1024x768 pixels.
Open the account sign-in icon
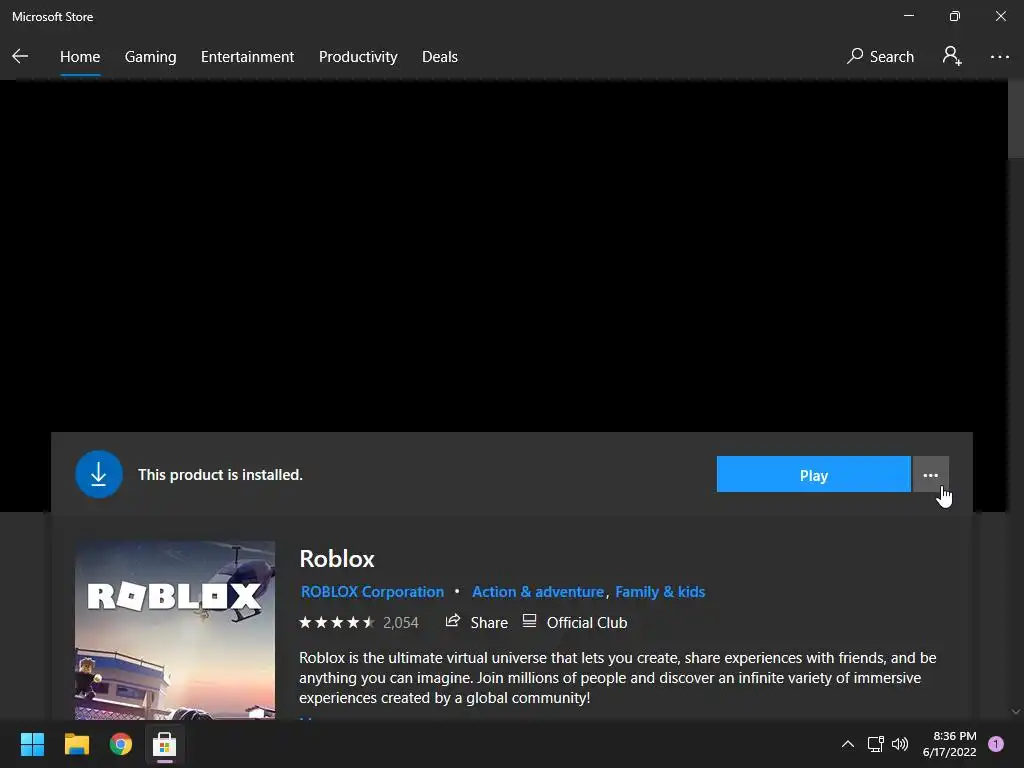952,56
